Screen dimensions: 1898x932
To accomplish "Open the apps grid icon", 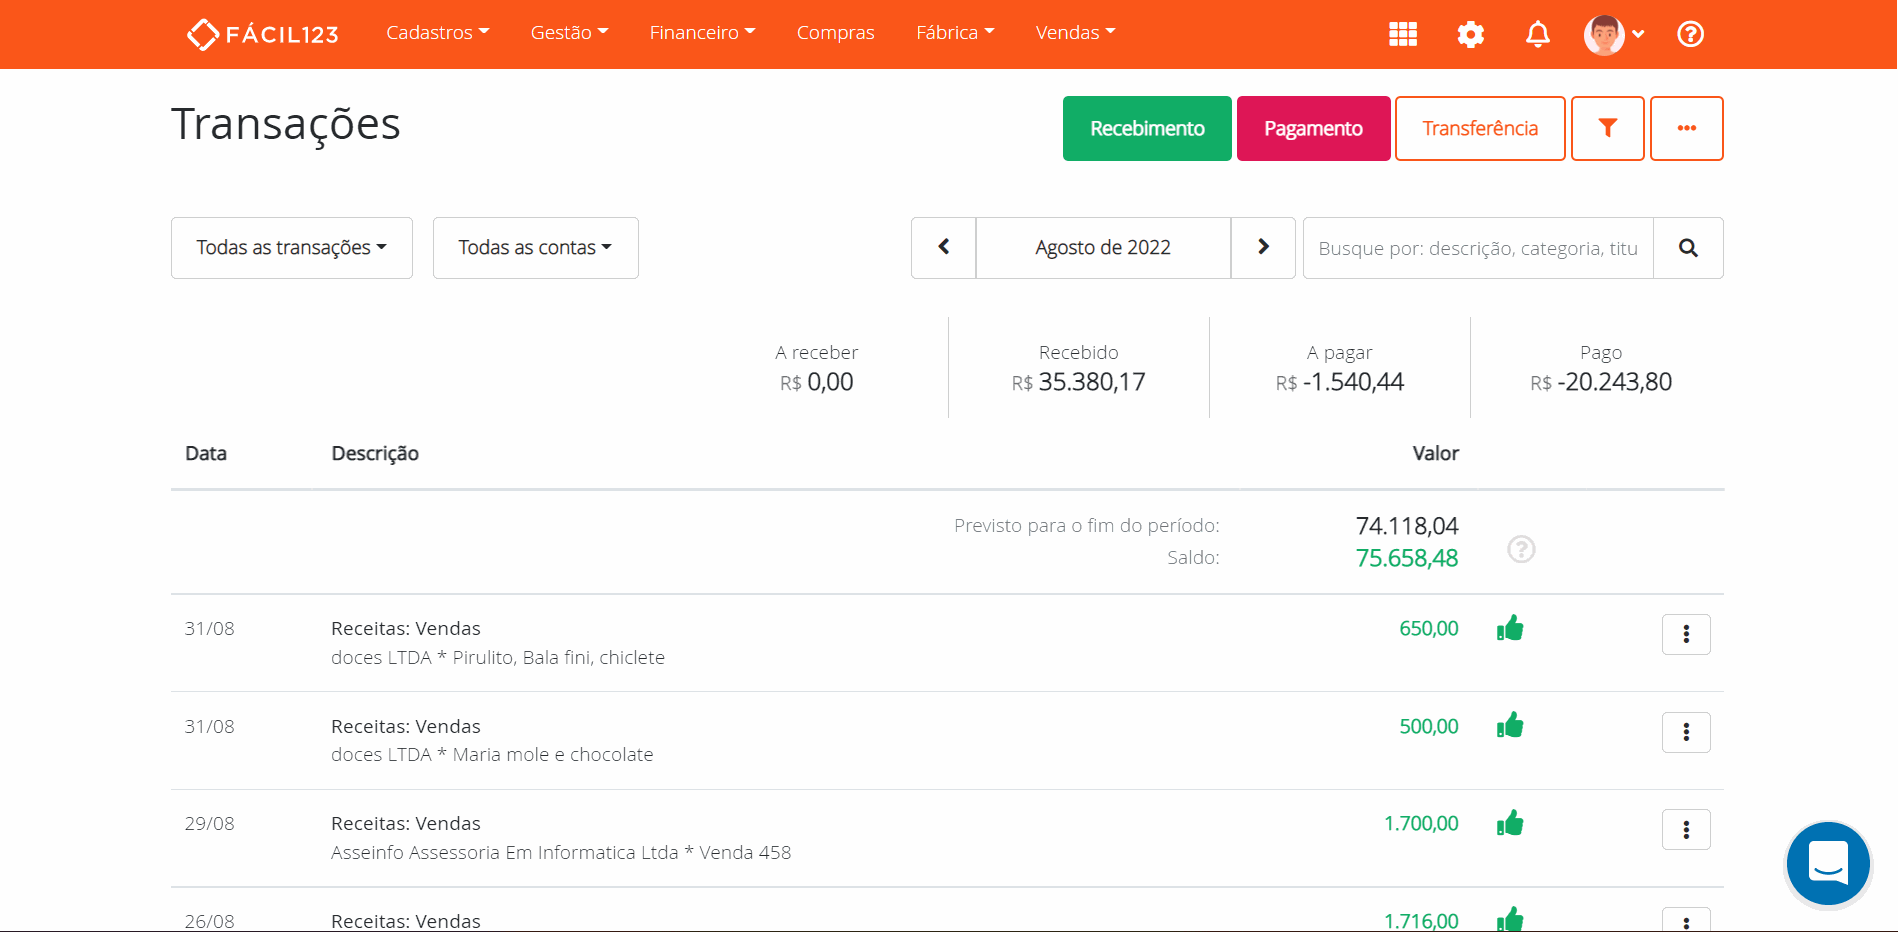I will pos(1403,34).
